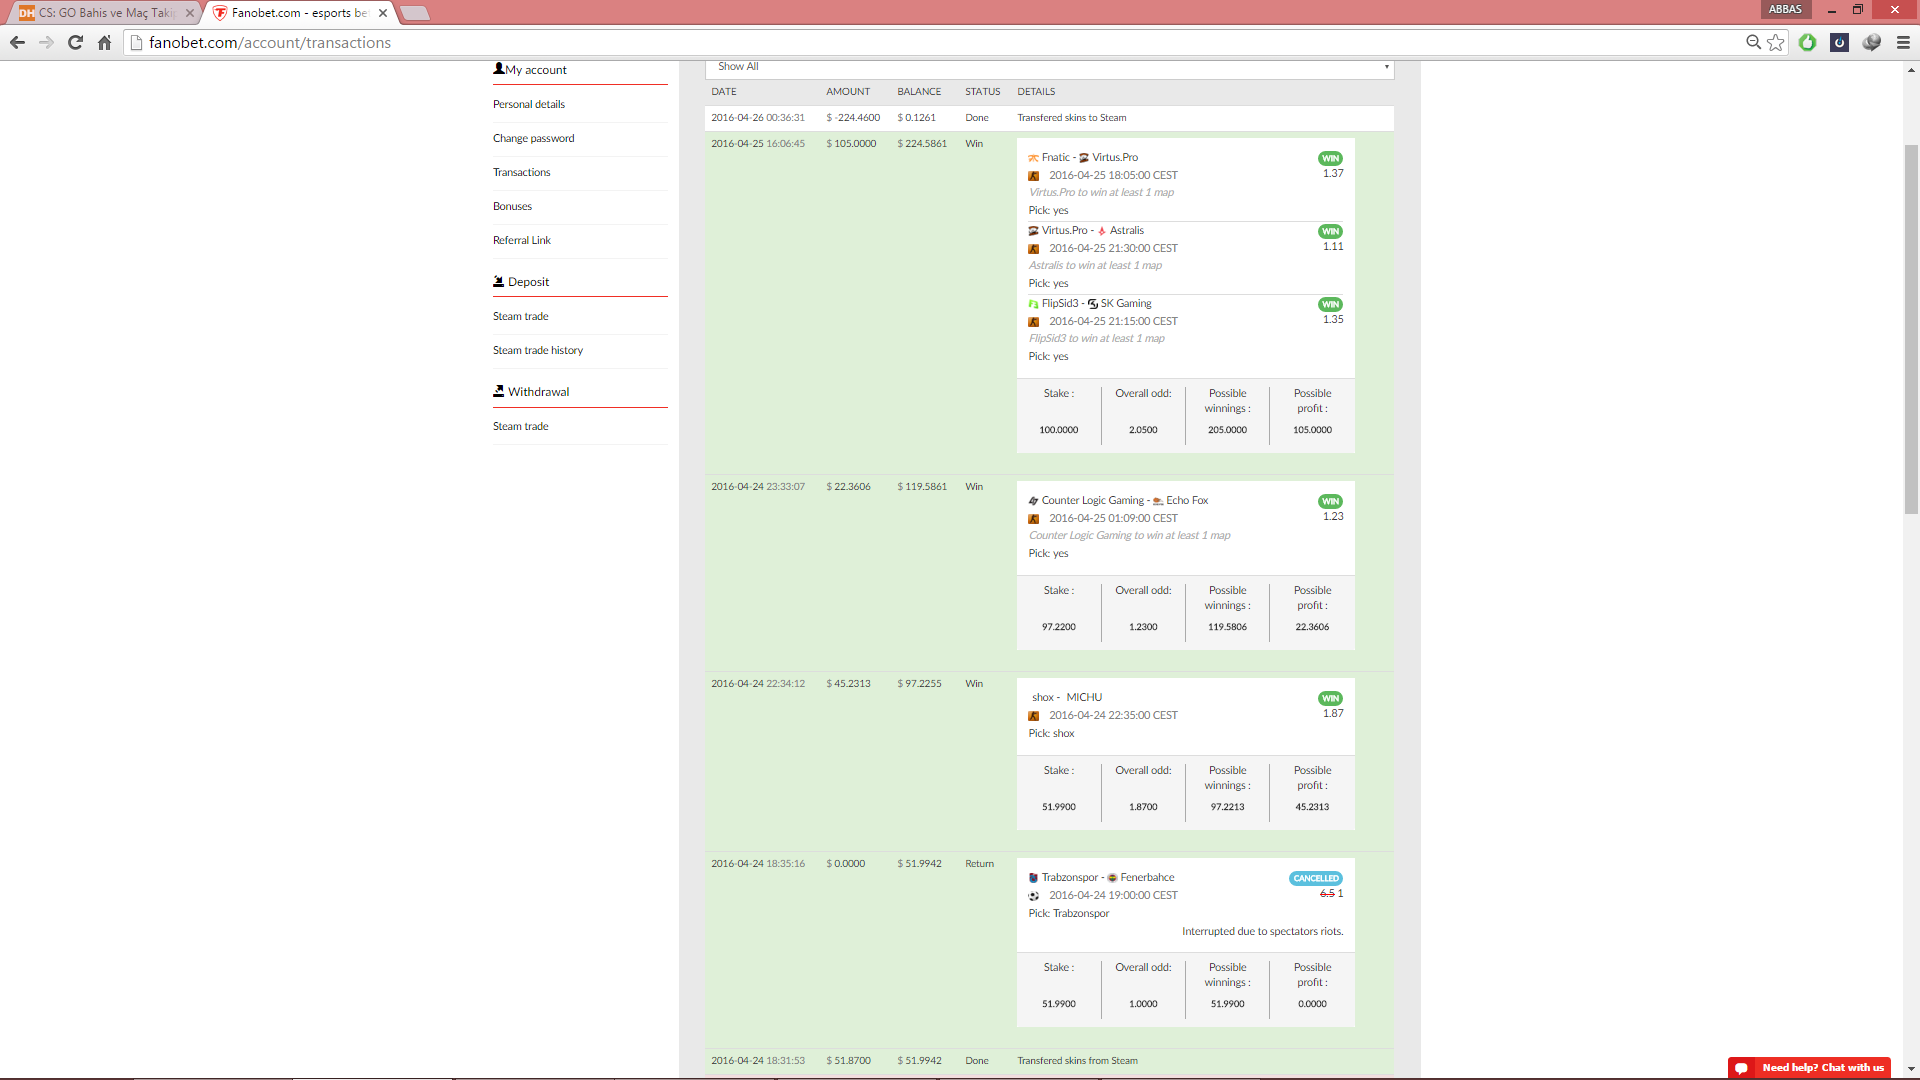Click the browser back arrow
The width and height of the screenshot is (1920, 1080).
[x=17, y=42]
